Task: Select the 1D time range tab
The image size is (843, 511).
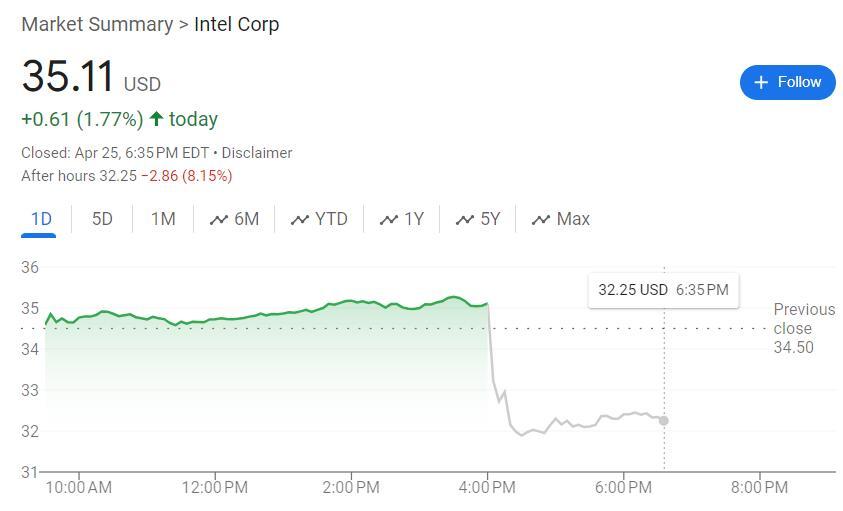Action: pos(41,219)
